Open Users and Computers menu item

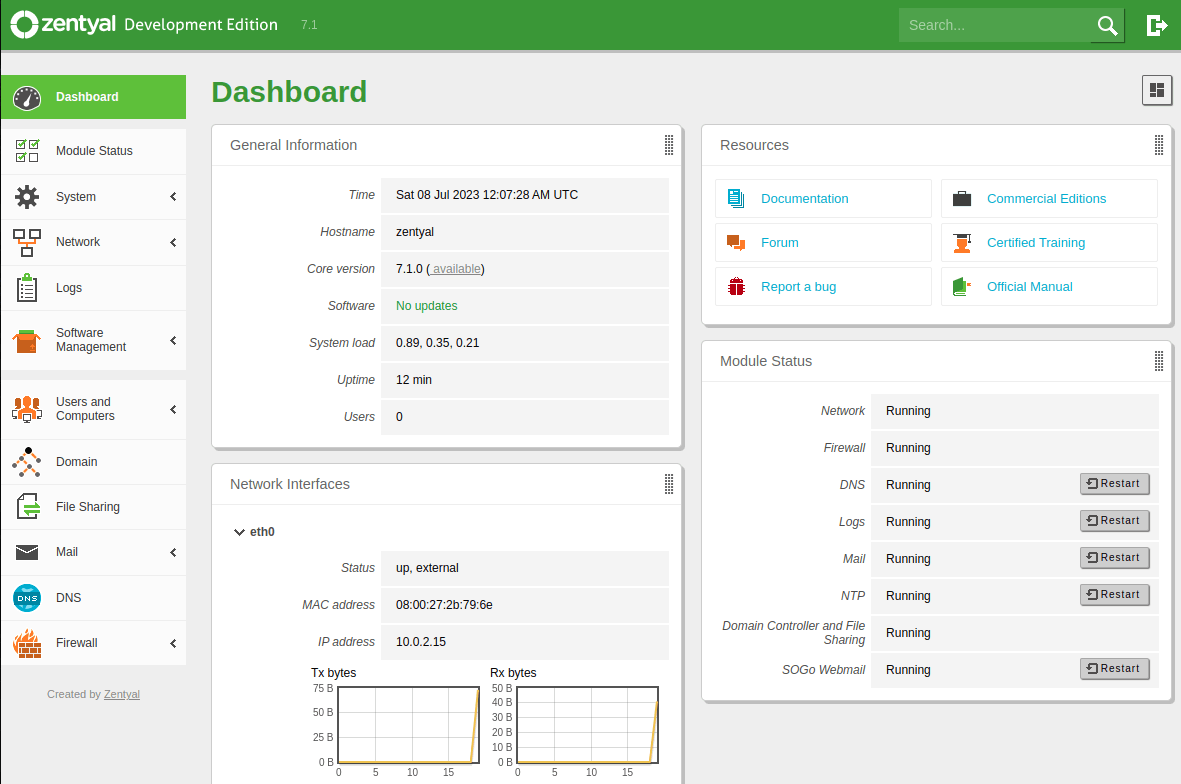85,409
